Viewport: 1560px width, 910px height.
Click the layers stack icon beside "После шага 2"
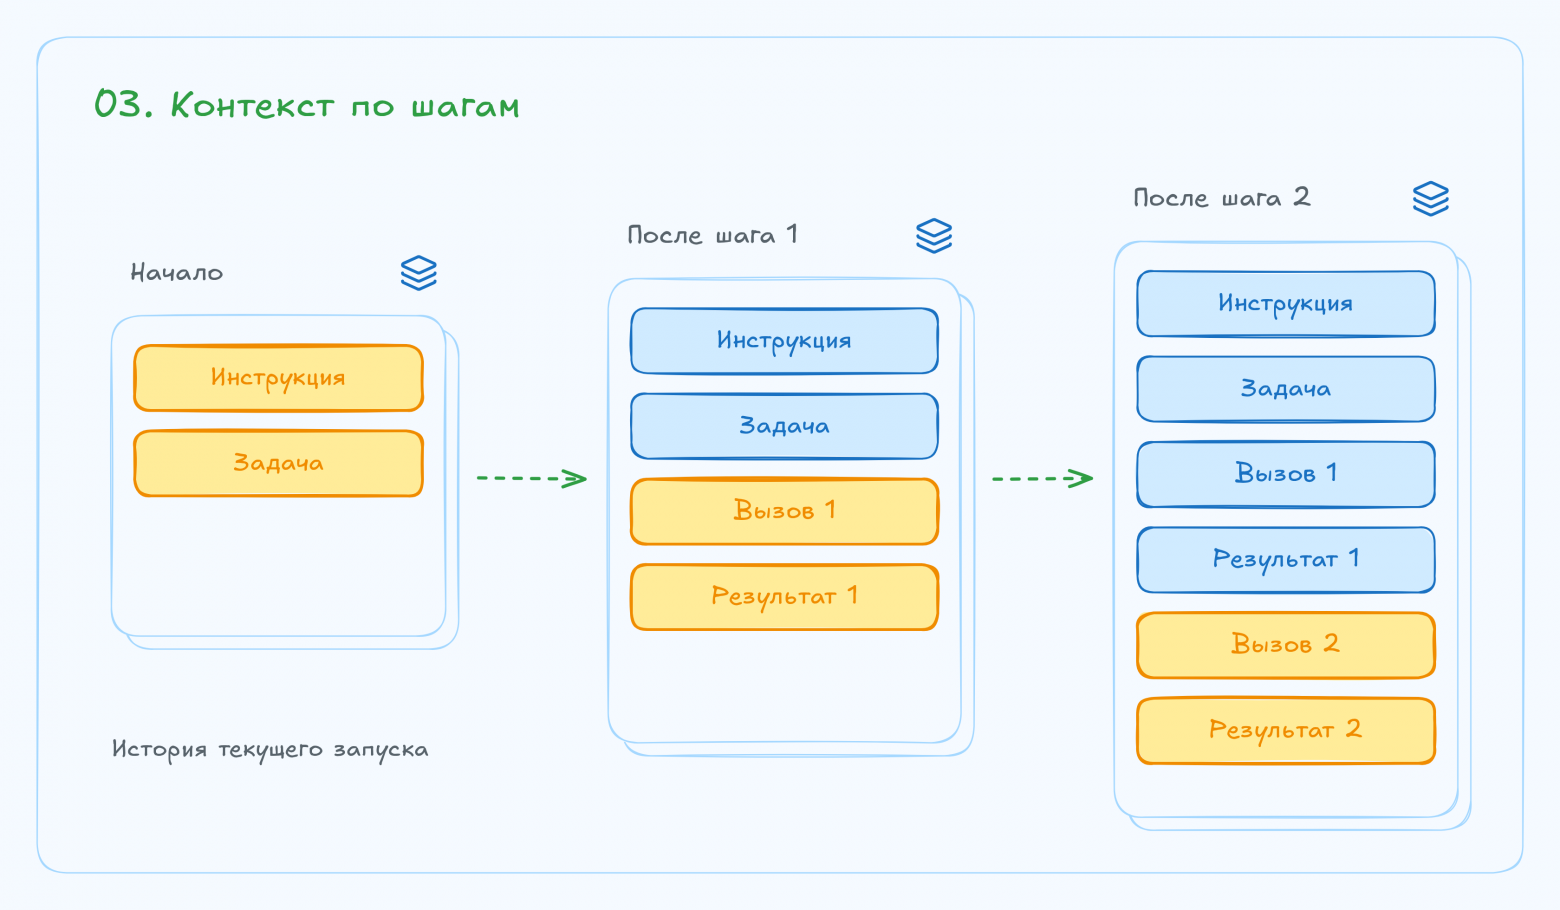[1431, 198]
